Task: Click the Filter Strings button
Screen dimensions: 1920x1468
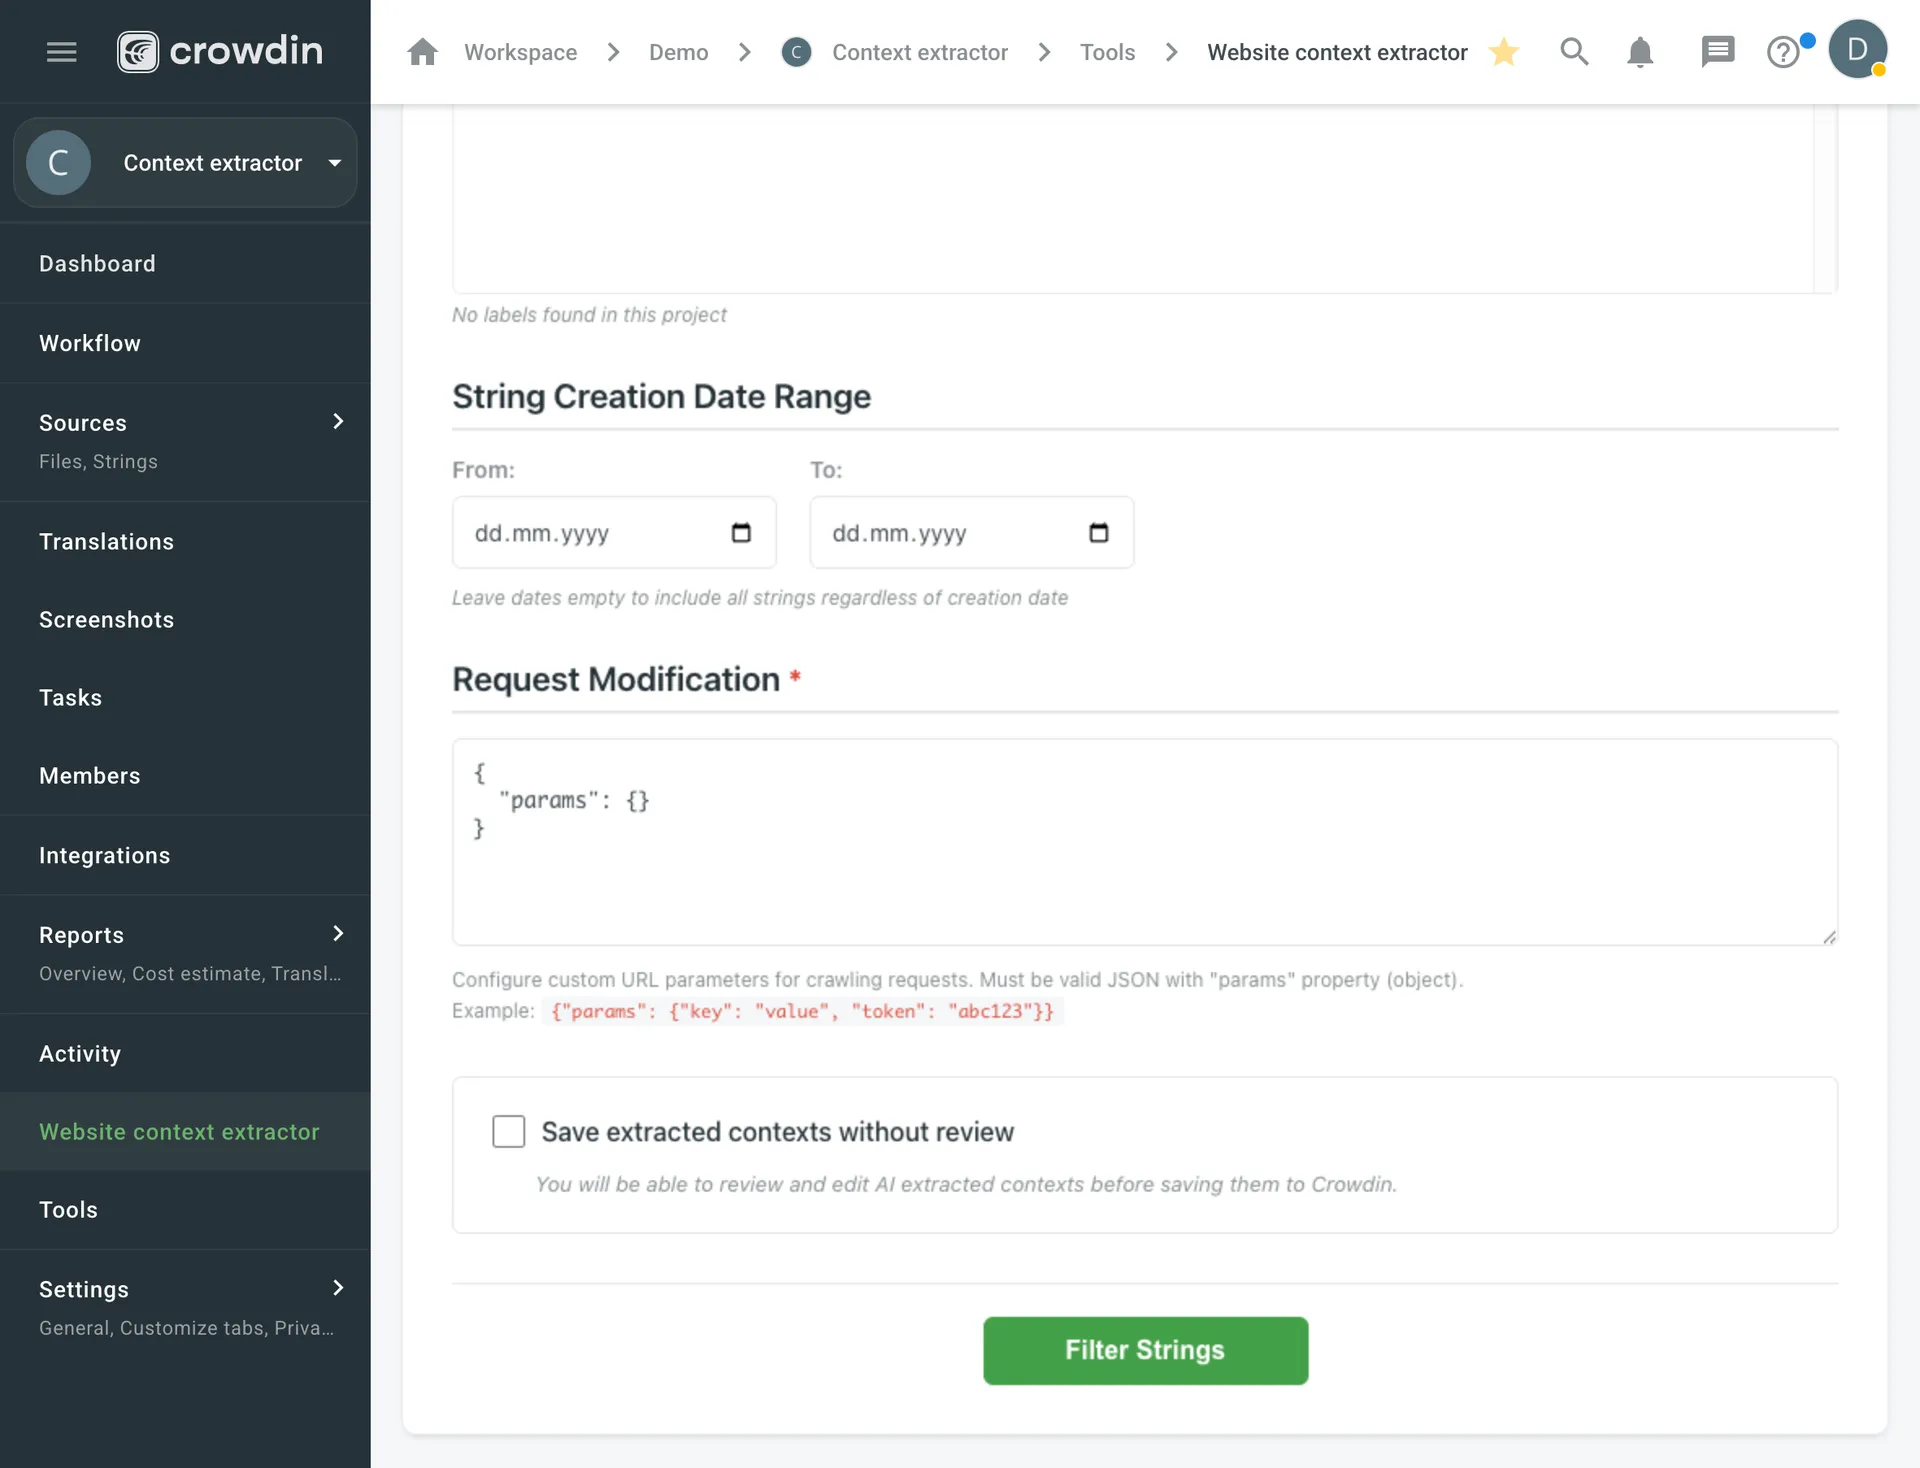Action: pyautogui.click(x=1145, y=1350)
